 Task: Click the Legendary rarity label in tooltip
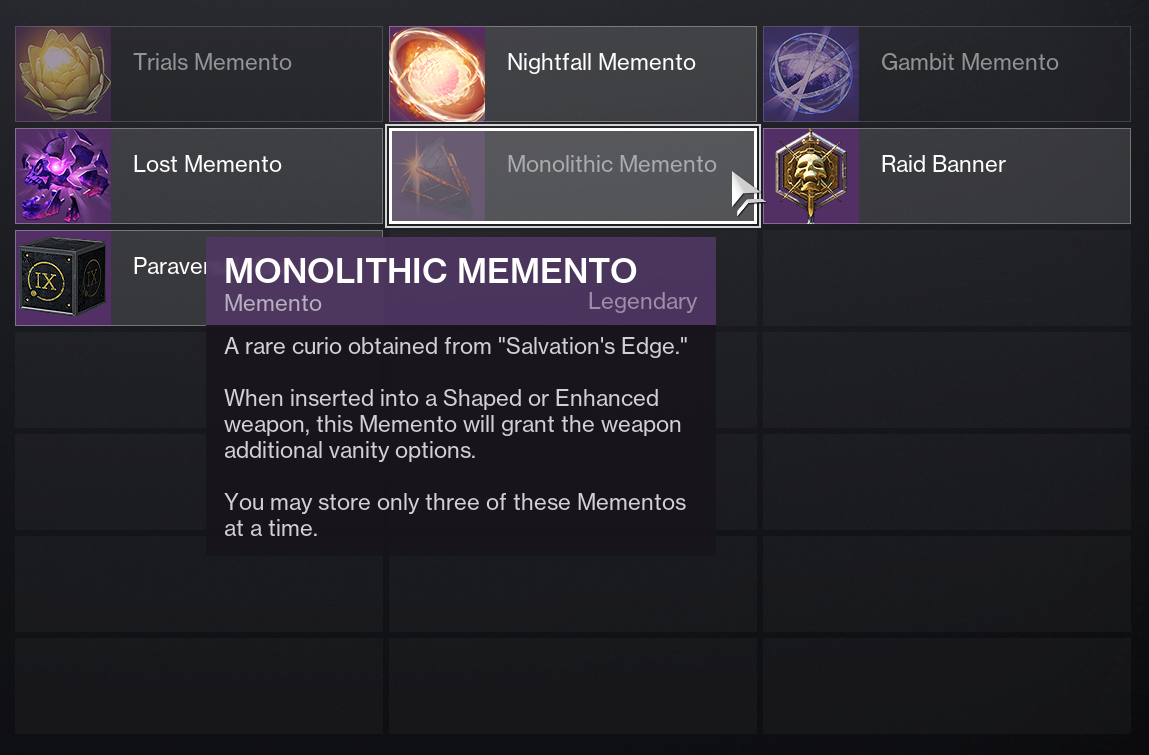[x=643, y=301]
